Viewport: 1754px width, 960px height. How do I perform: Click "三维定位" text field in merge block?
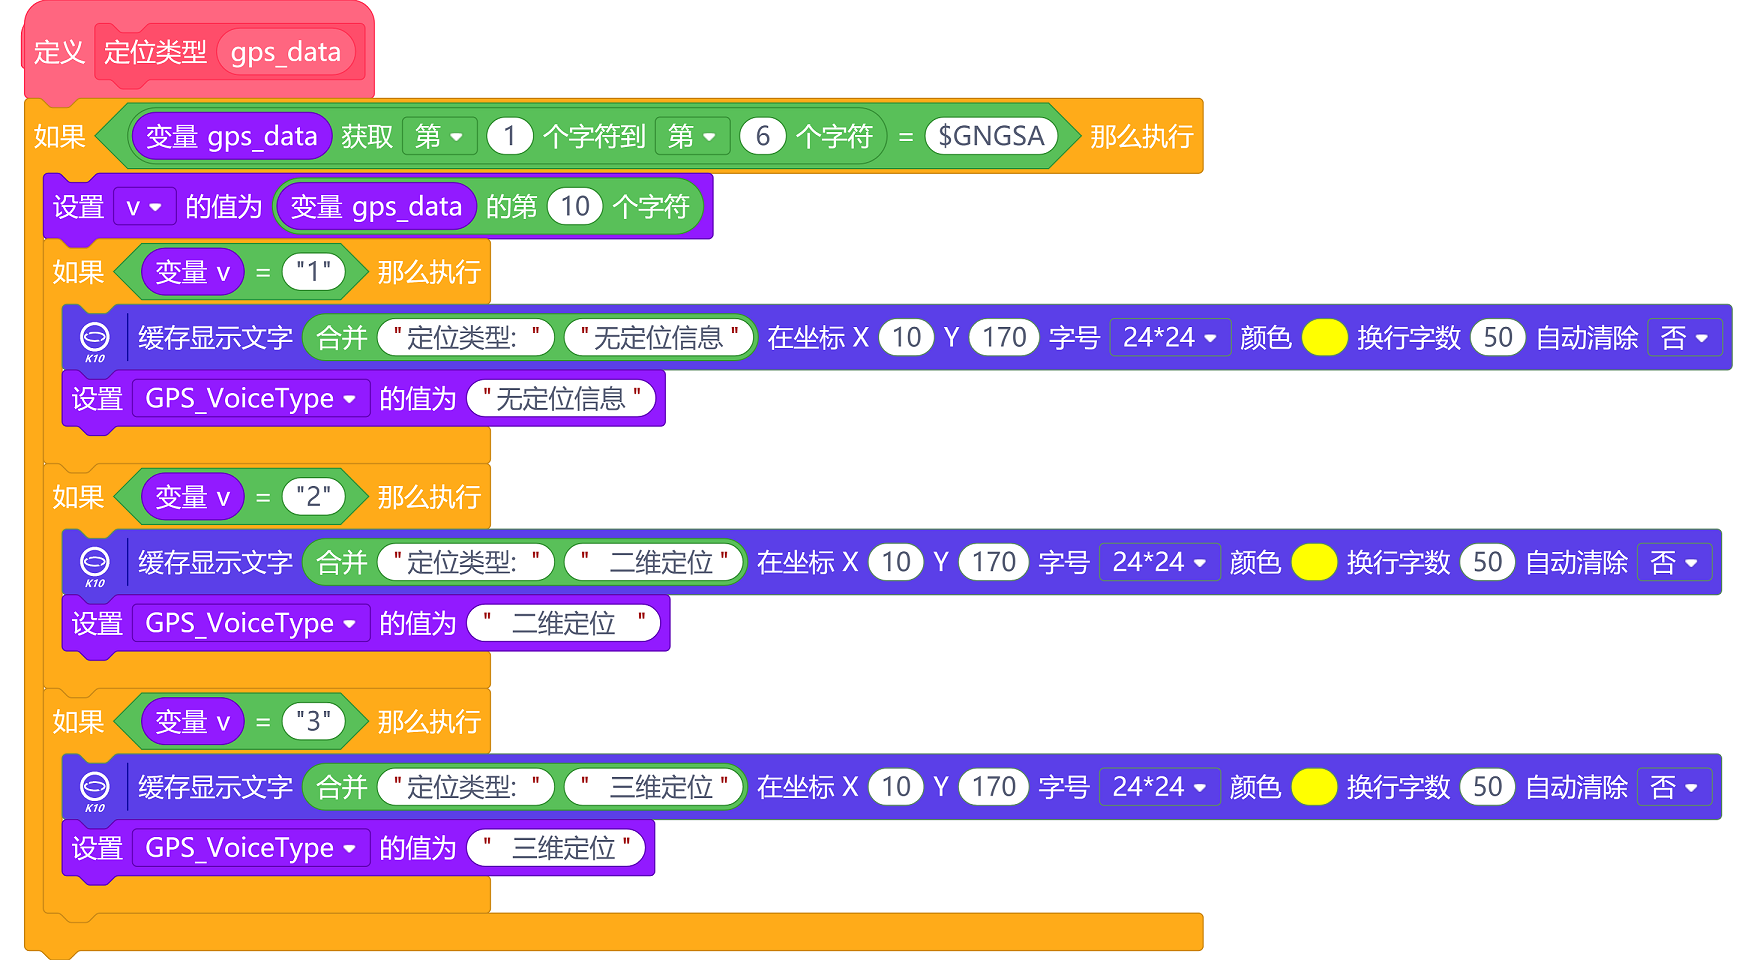(x=653, y=788)
